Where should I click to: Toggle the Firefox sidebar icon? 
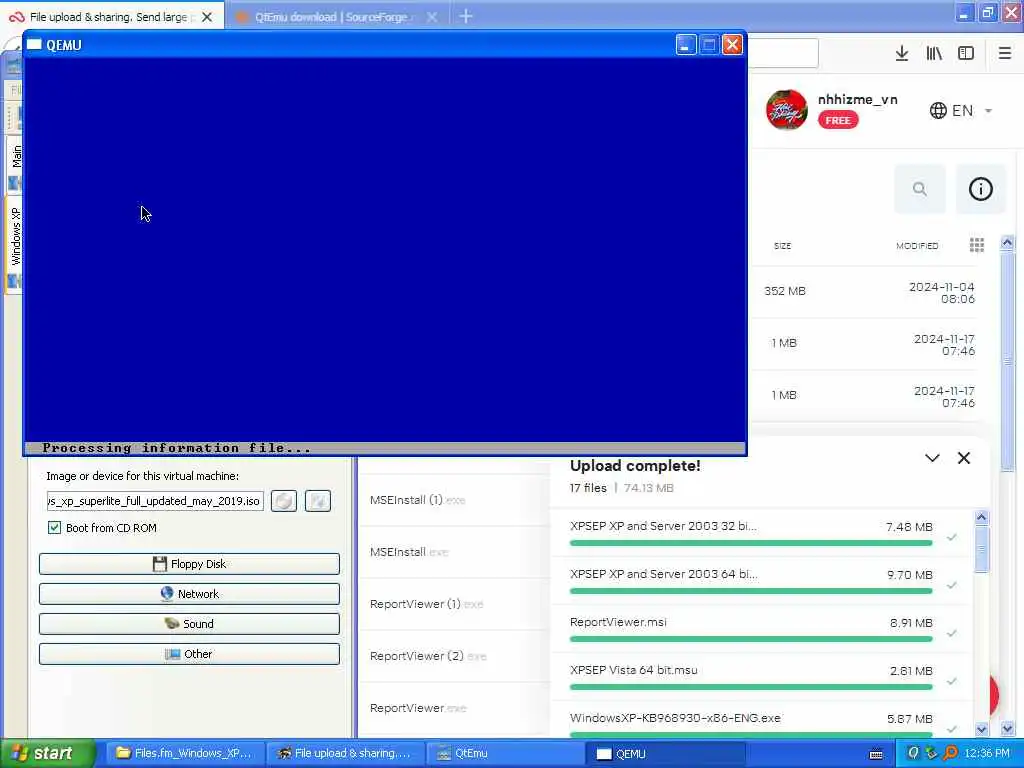(x=966, y=54)
